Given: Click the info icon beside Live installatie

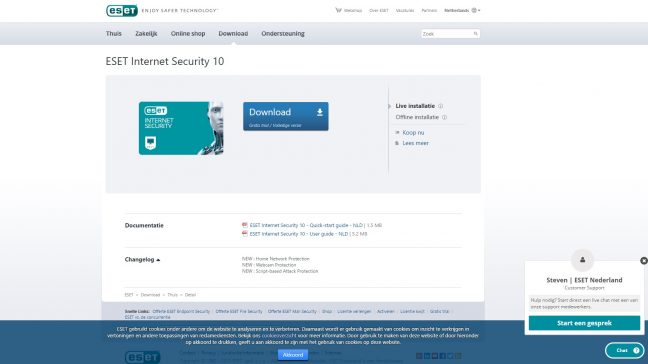Looking at the screenshot, I should coord(441,106).
